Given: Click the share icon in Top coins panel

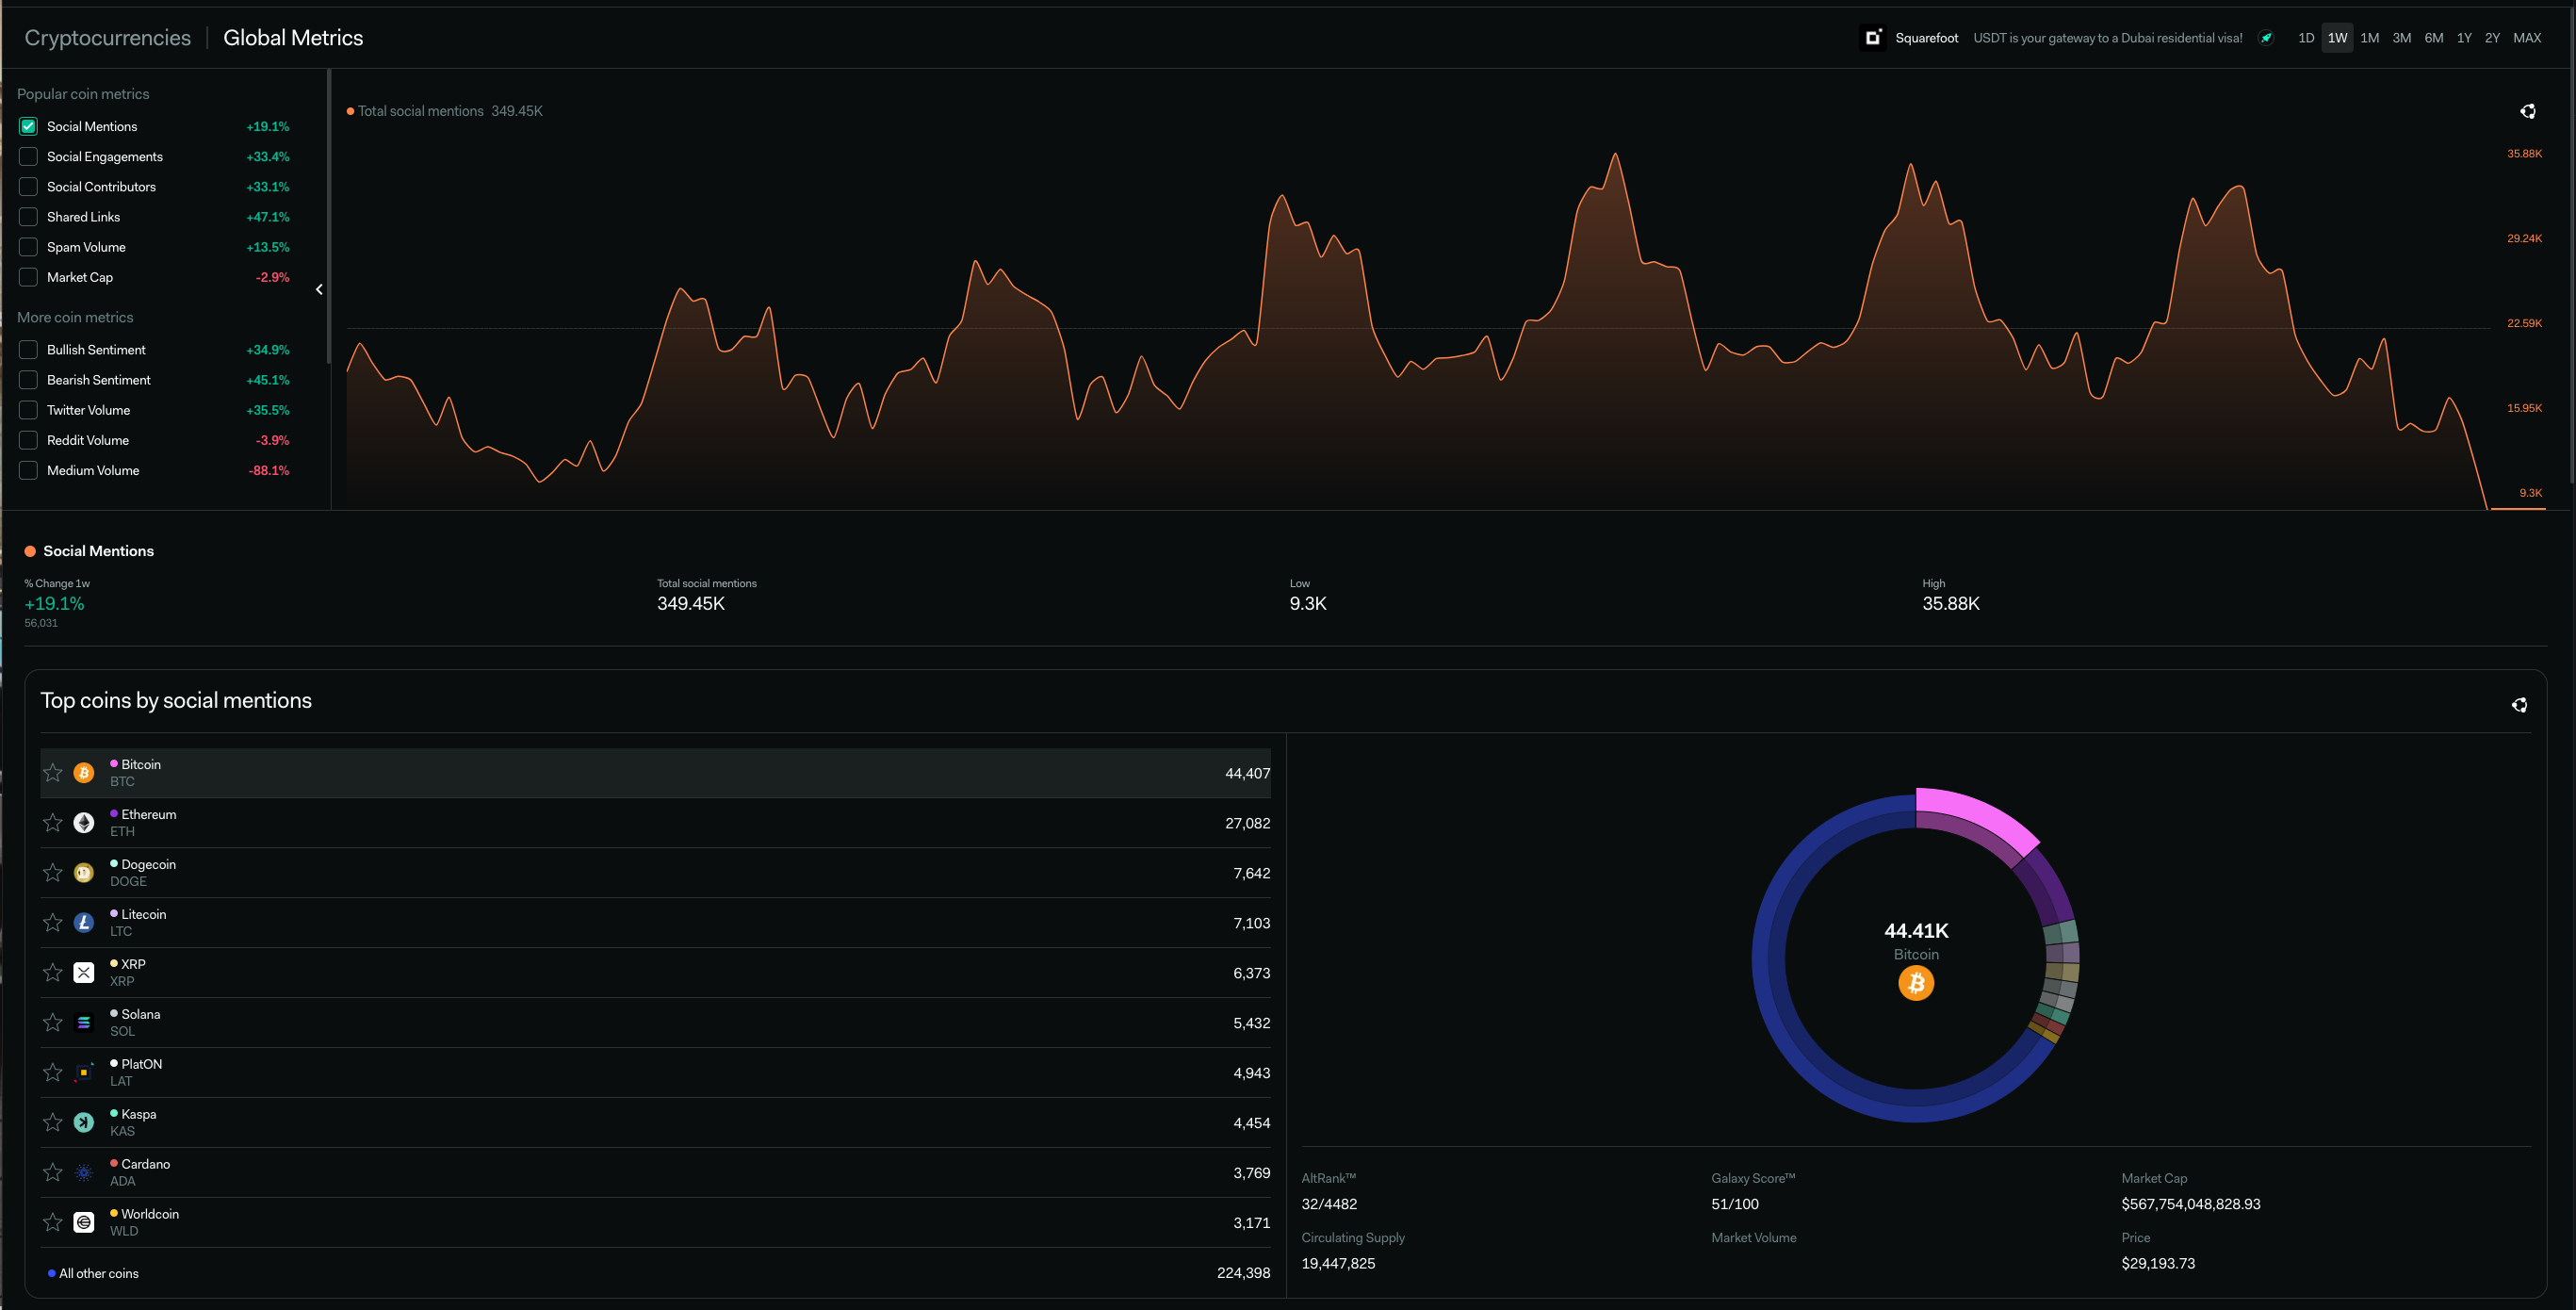Looking at the screenshot, I should pos(2519,705).
